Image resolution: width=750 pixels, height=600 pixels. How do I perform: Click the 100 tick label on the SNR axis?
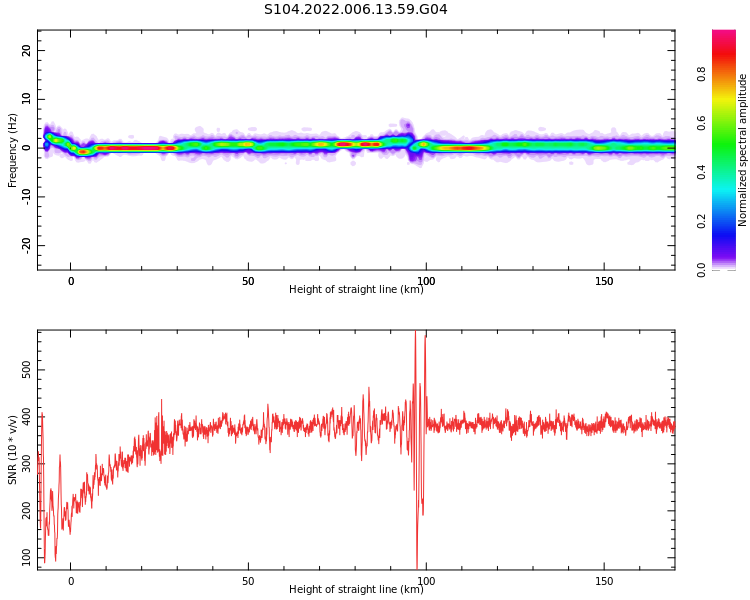[x=26, y=557]
